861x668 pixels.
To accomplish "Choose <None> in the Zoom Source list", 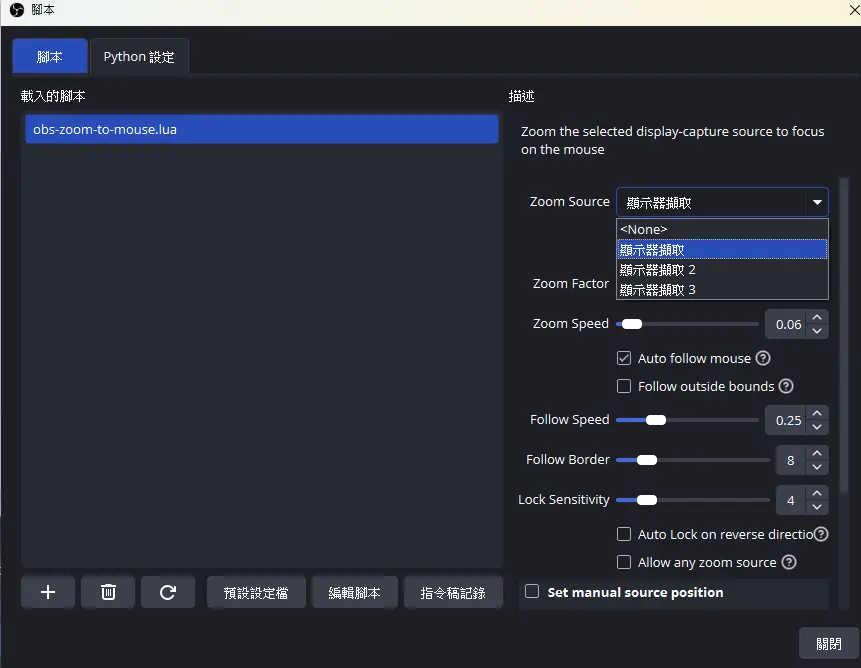I will [x=722, y=229].
